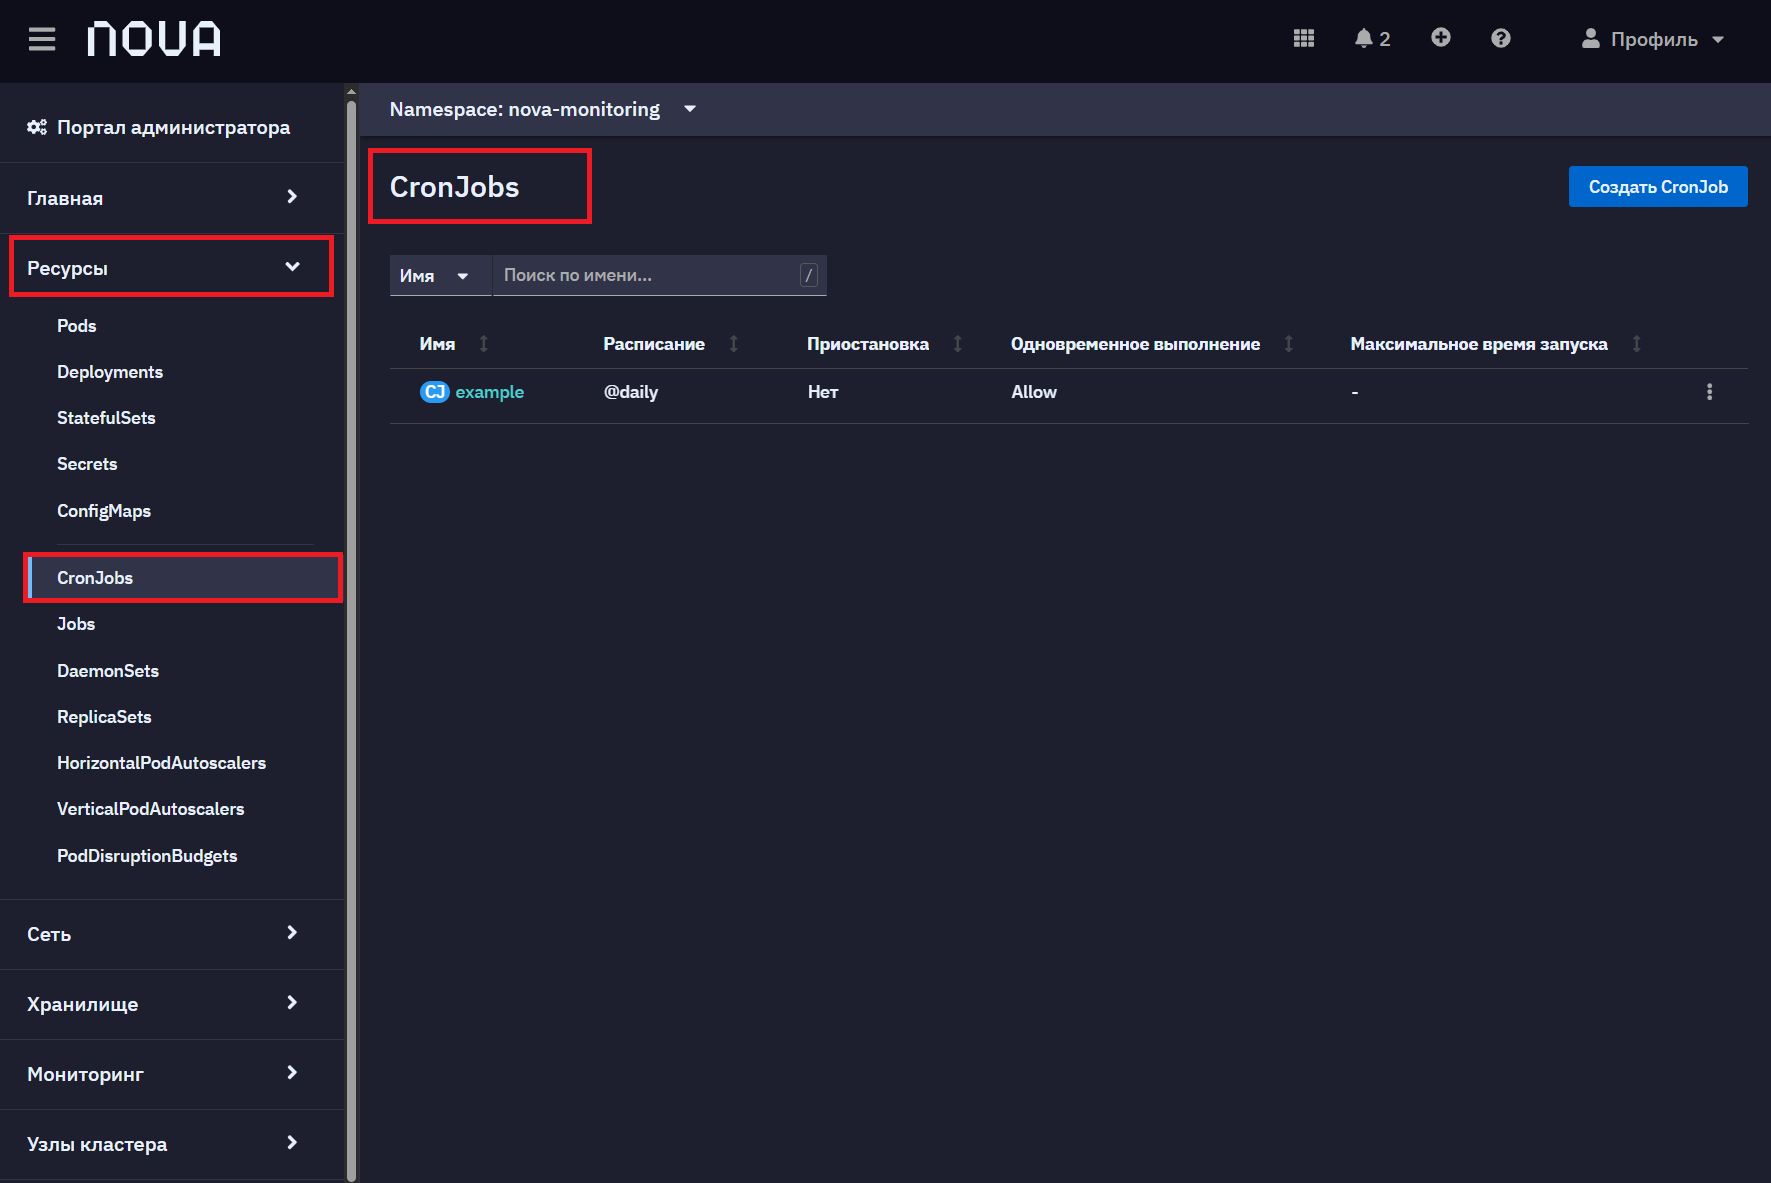Screen dimensions: 1771x1183
Task: Click the Nova logo
Action: coord(154,39)
